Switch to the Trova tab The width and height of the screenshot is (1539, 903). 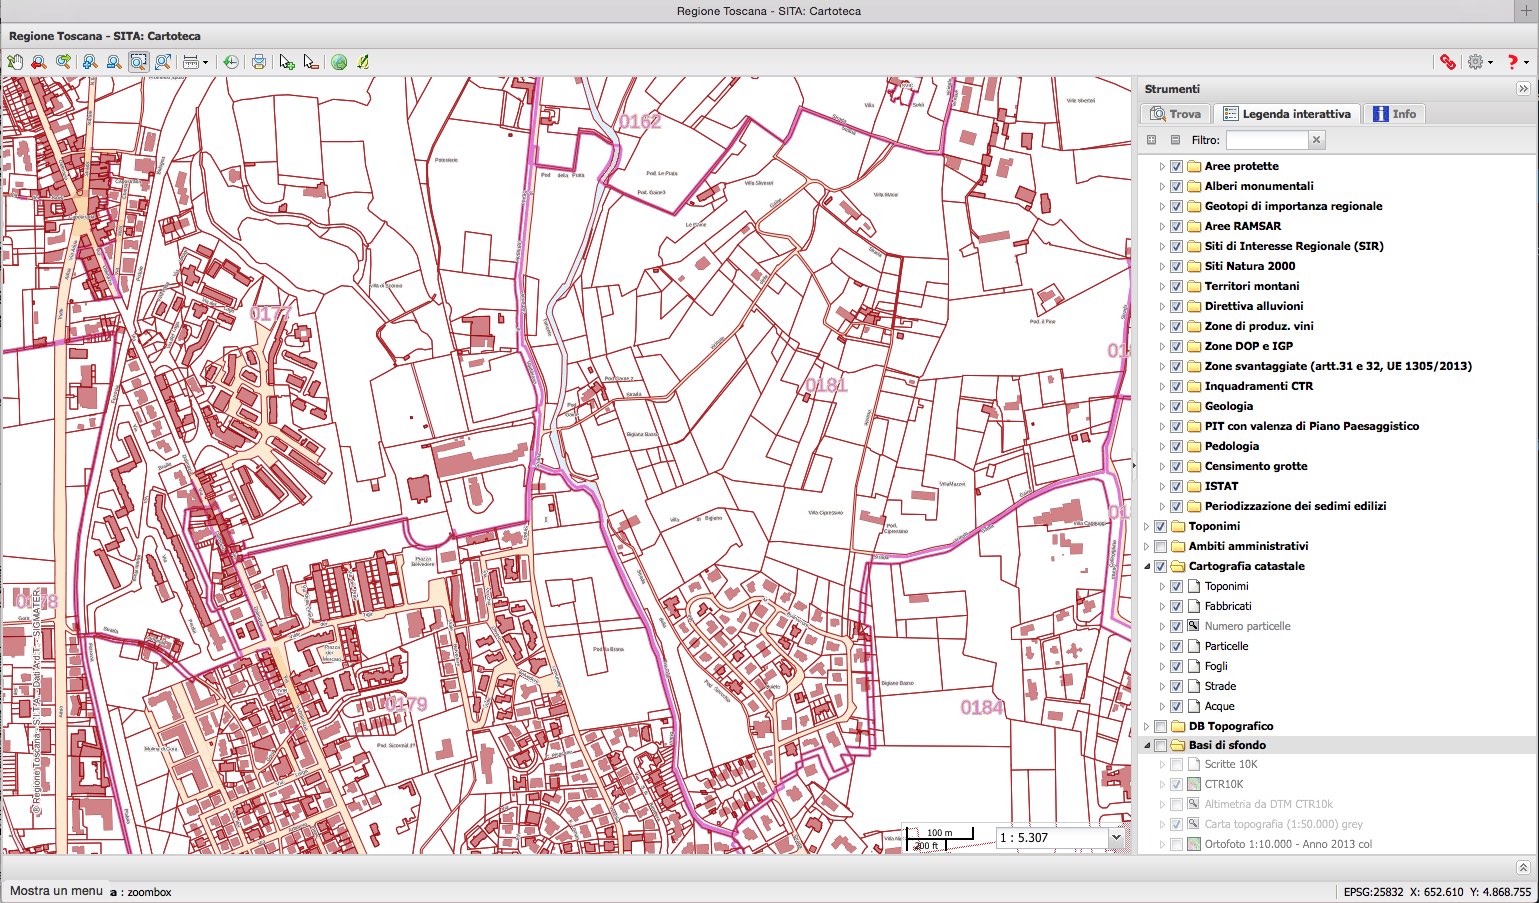tap(1175, 114)
